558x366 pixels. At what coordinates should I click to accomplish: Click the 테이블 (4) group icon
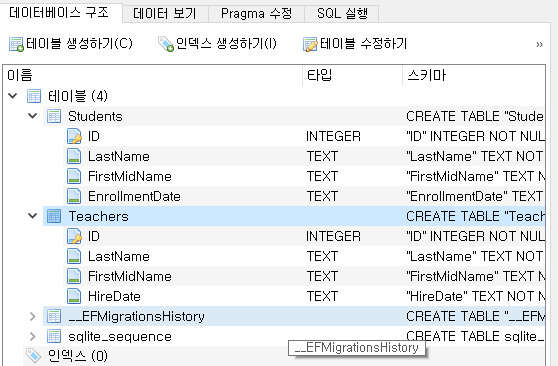pos(34,96)
